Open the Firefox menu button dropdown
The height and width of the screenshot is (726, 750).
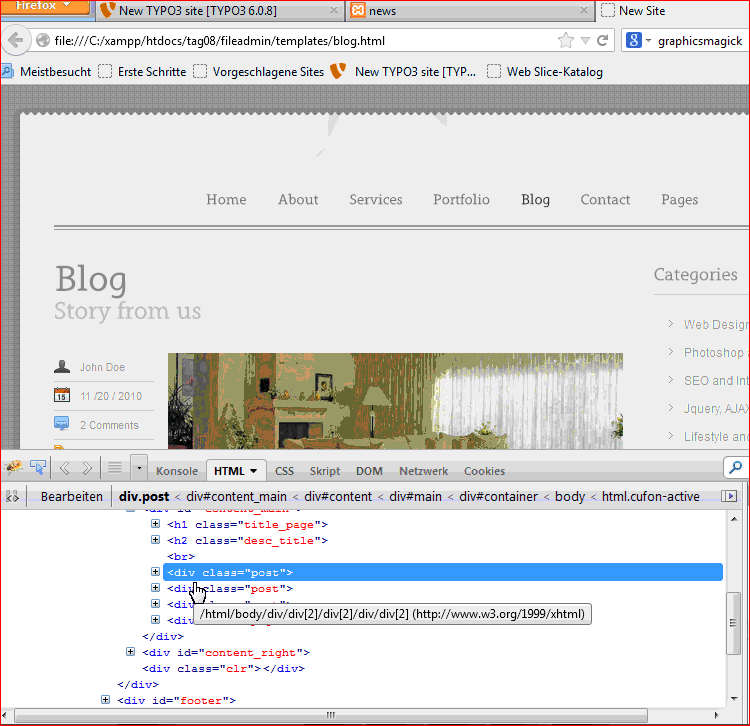coord(45,7)
